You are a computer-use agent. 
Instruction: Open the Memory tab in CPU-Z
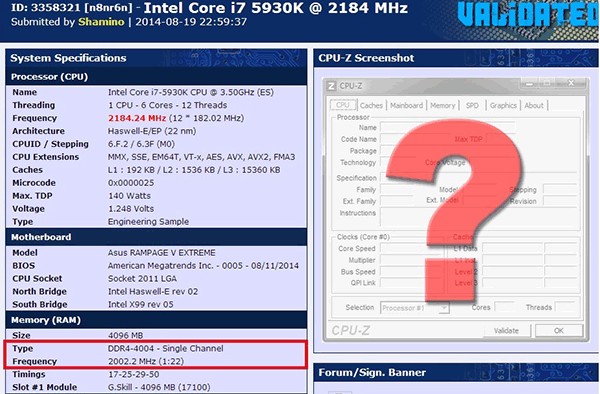[x=443, y=106]
